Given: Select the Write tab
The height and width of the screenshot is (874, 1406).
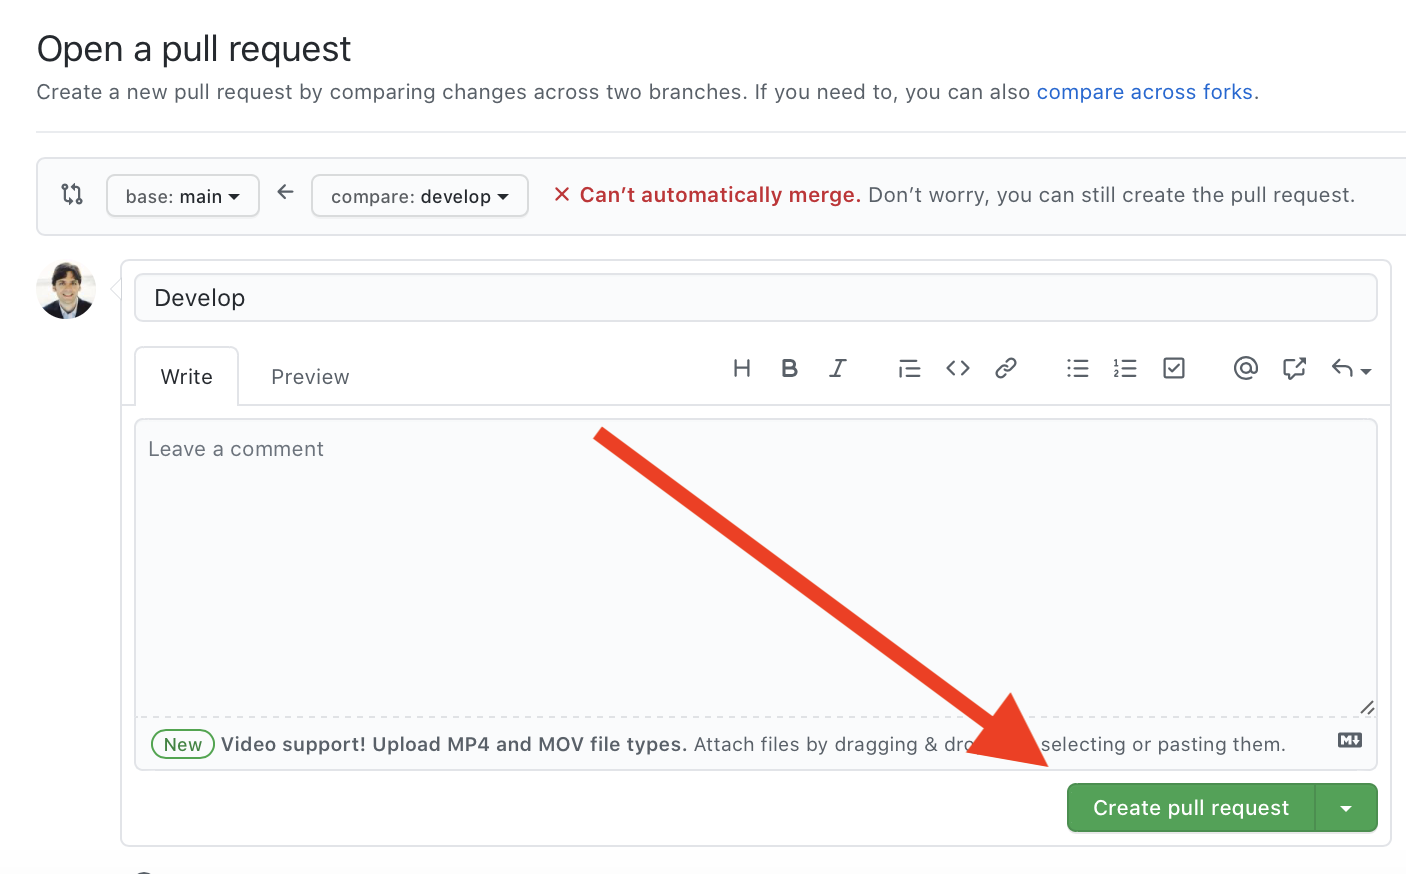Looking at the screenshot, I should click(187, 377).
